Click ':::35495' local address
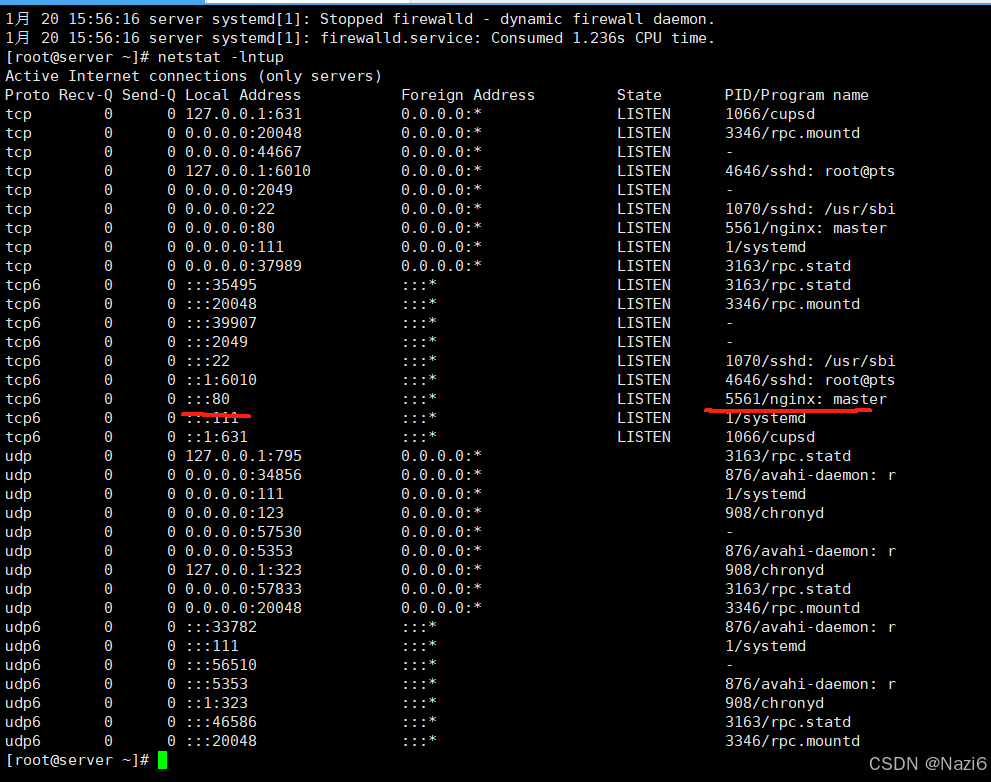 [x=221, y=284]
